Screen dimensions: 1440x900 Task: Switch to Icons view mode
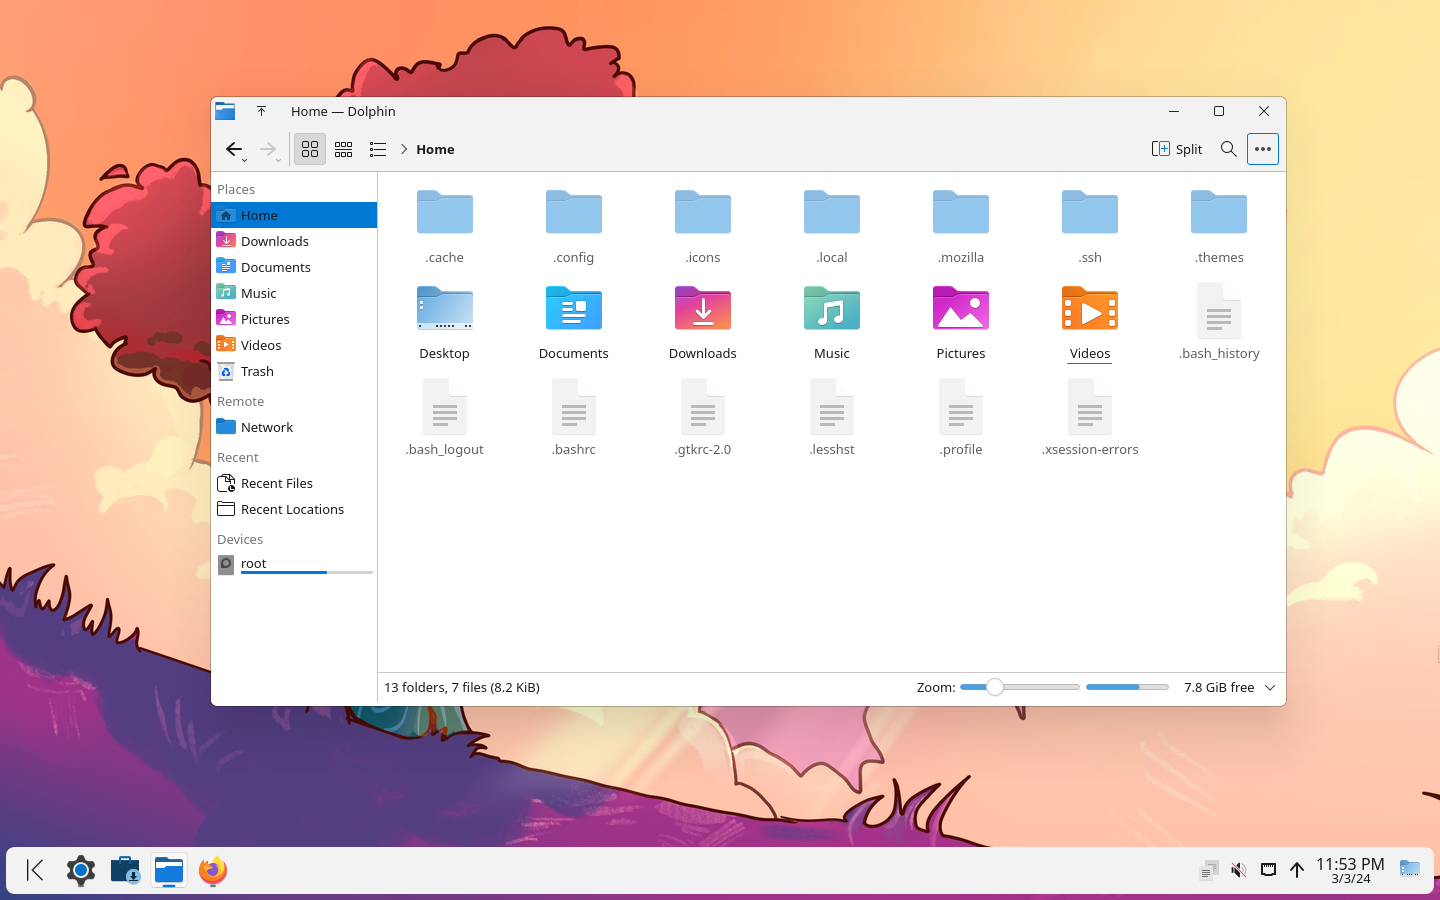click(310, 149)
